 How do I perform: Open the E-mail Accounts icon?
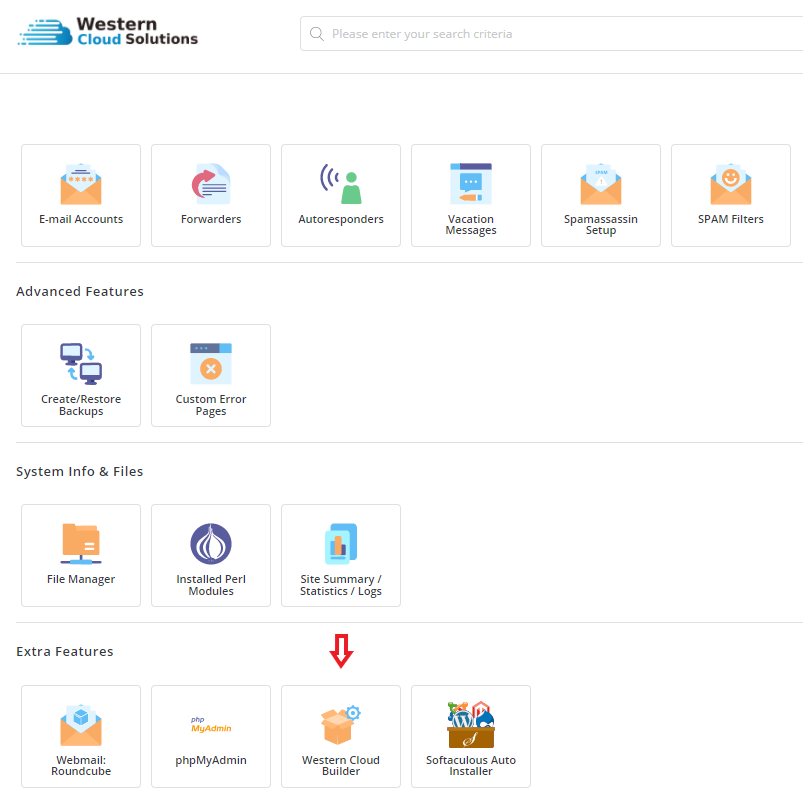(81, 185)
